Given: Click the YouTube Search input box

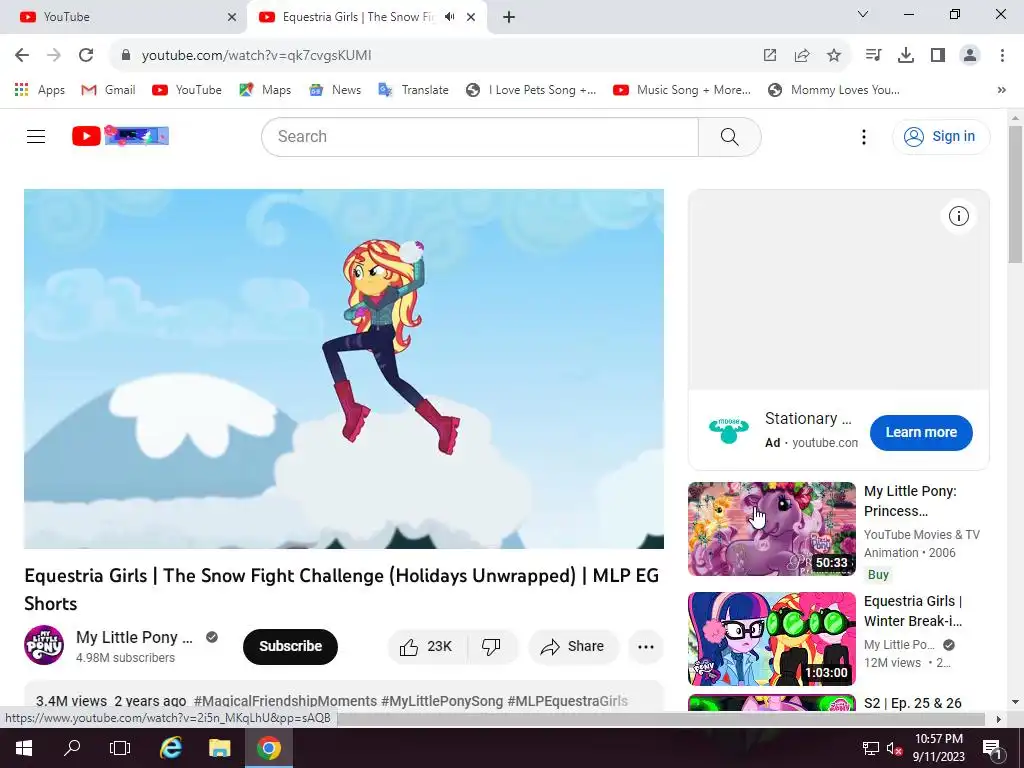Looking at the screenshot, I should click(x=480, y=136).
